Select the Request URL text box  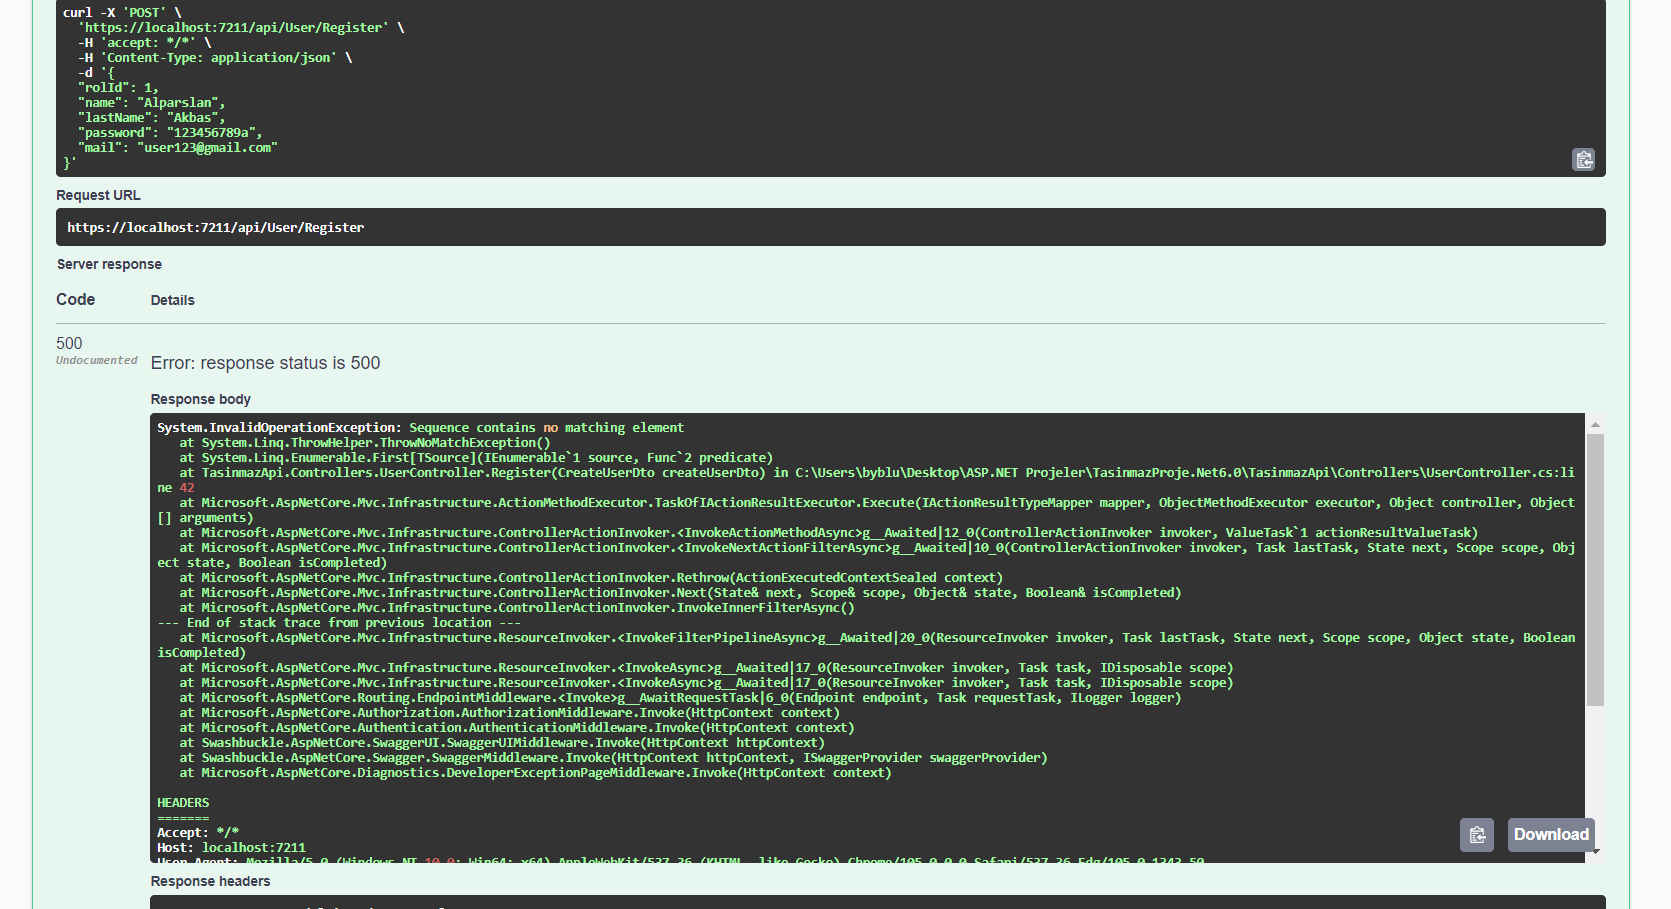pyautogui.click(x=830, y=227)
